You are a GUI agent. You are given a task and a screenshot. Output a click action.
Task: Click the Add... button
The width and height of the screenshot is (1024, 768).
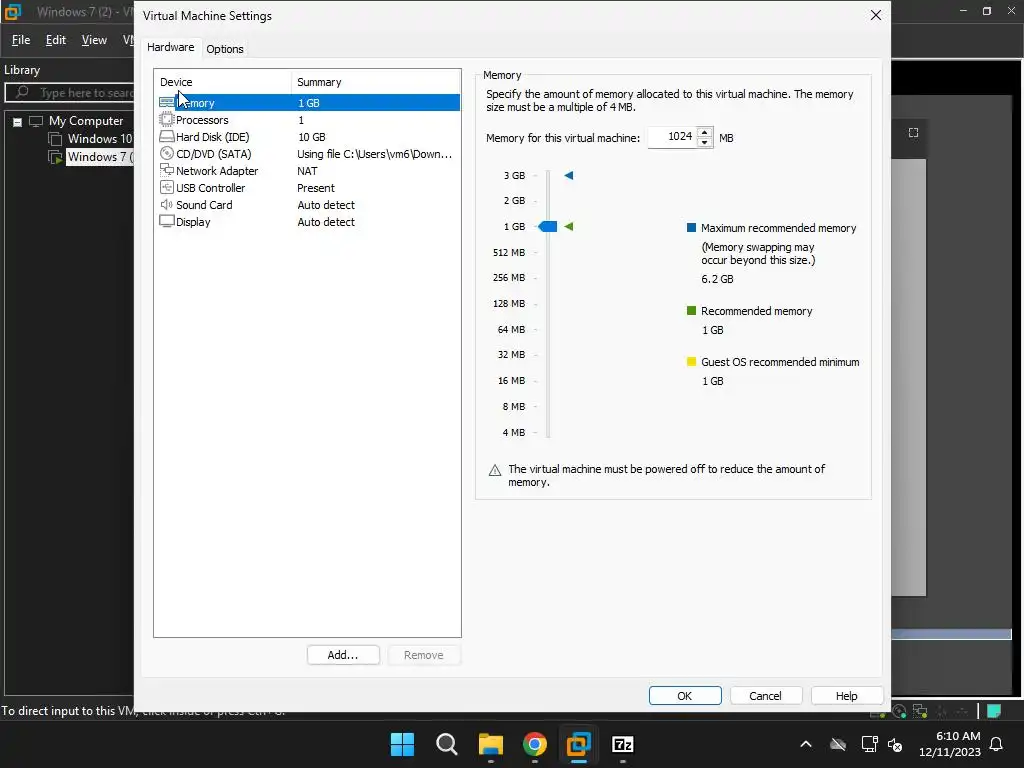click(343, 655)
